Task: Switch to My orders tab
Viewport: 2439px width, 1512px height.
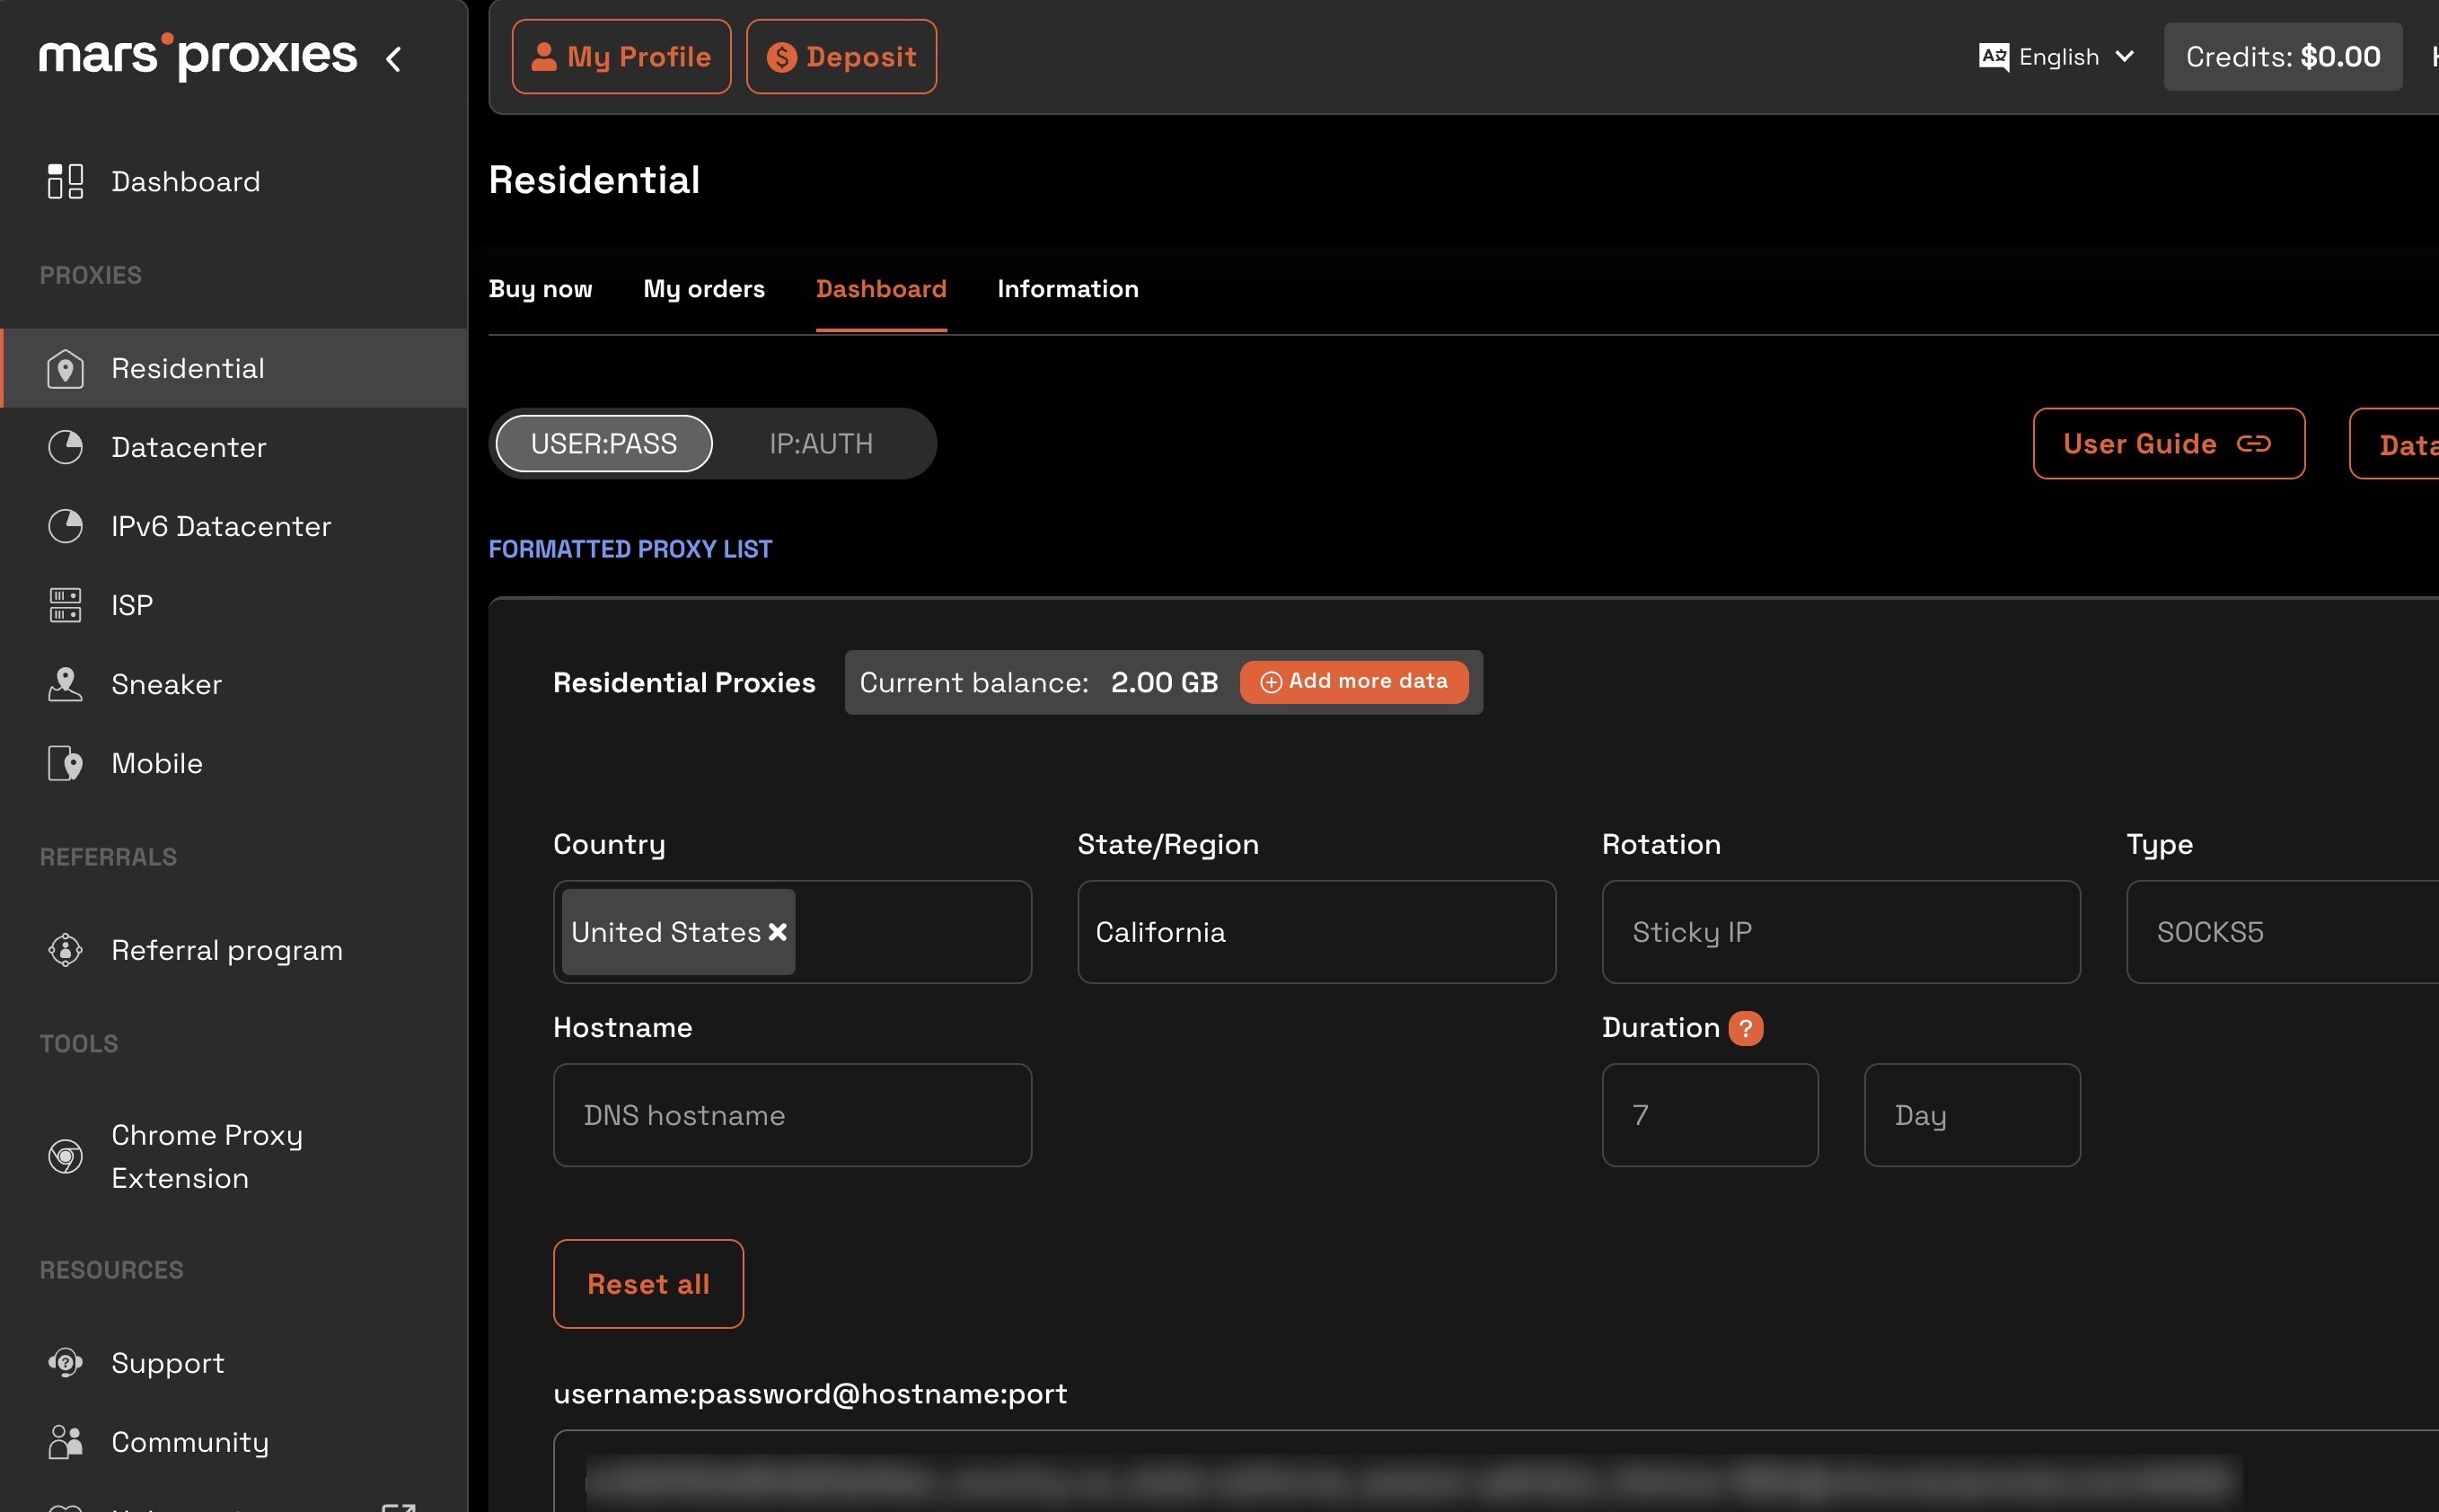Action: pos(704,289)
